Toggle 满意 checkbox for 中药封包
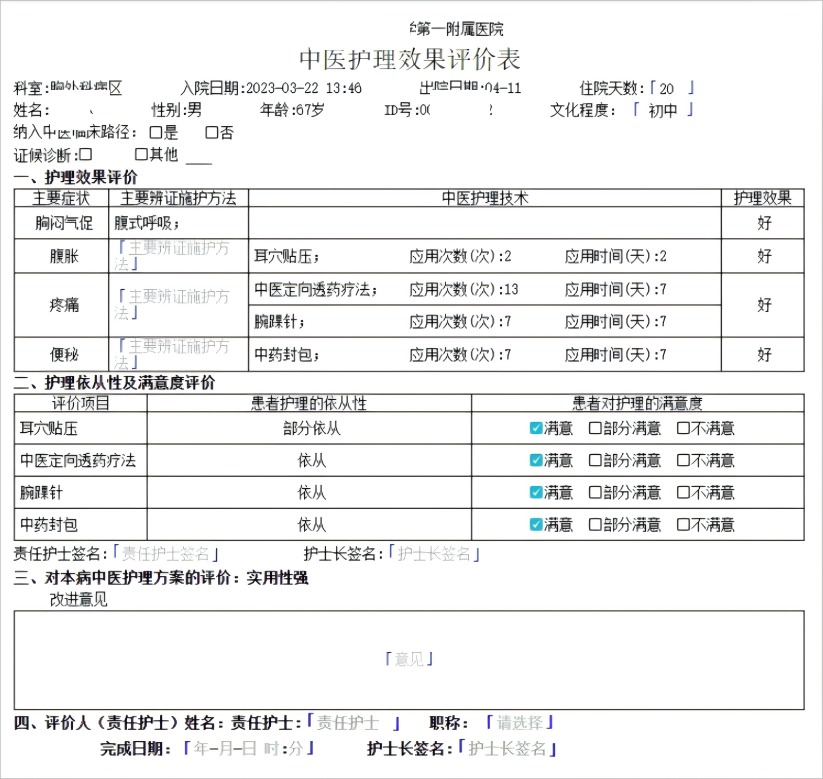823x779 pixels. (536, 525)
